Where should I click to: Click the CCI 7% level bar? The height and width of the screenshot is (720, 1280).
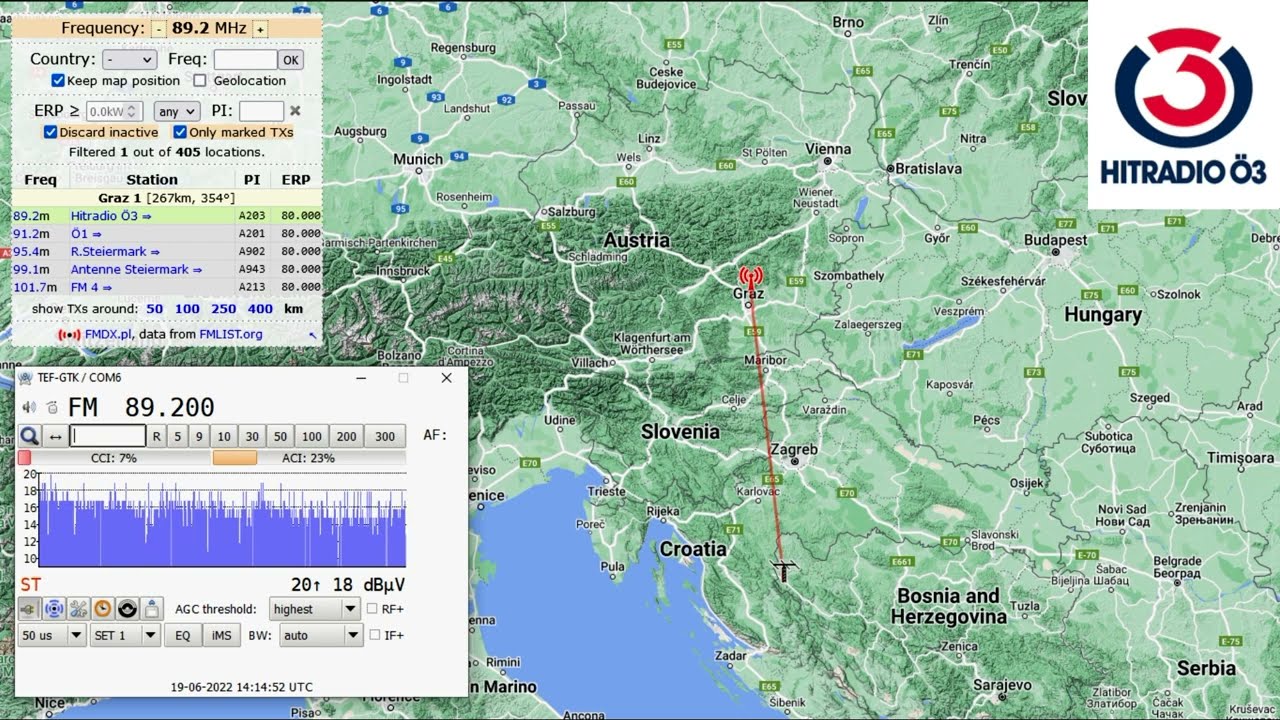113,458
